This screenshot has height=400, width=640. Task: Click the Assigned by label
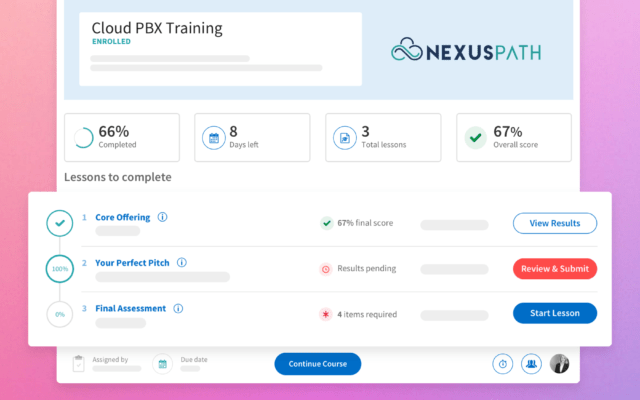point(110,360)
